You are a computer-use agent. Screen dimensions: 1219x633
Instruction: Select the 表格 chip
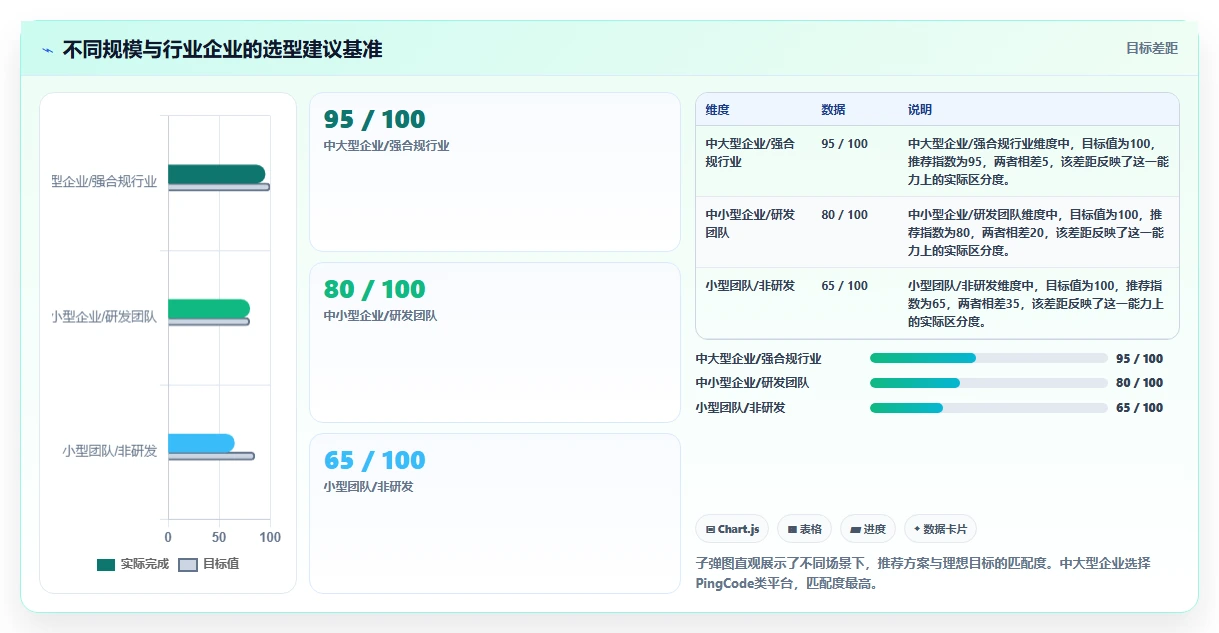pos(804,529)
